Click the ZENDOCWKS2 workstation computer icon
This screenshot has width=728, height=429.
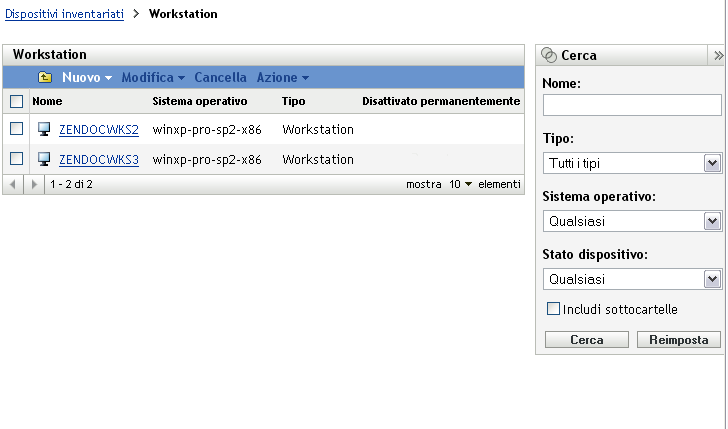tap(44, 130)
